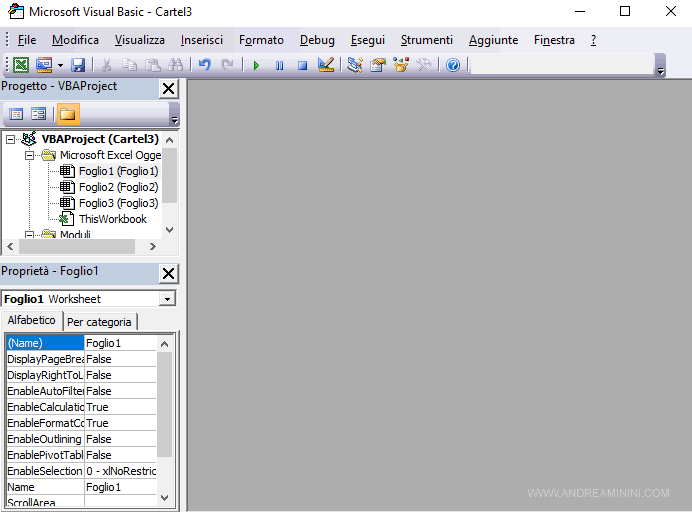Click the Toolbox hammer-and-wrench icon
The height and width of the screenshot is (513, 692).
point(424,65)
